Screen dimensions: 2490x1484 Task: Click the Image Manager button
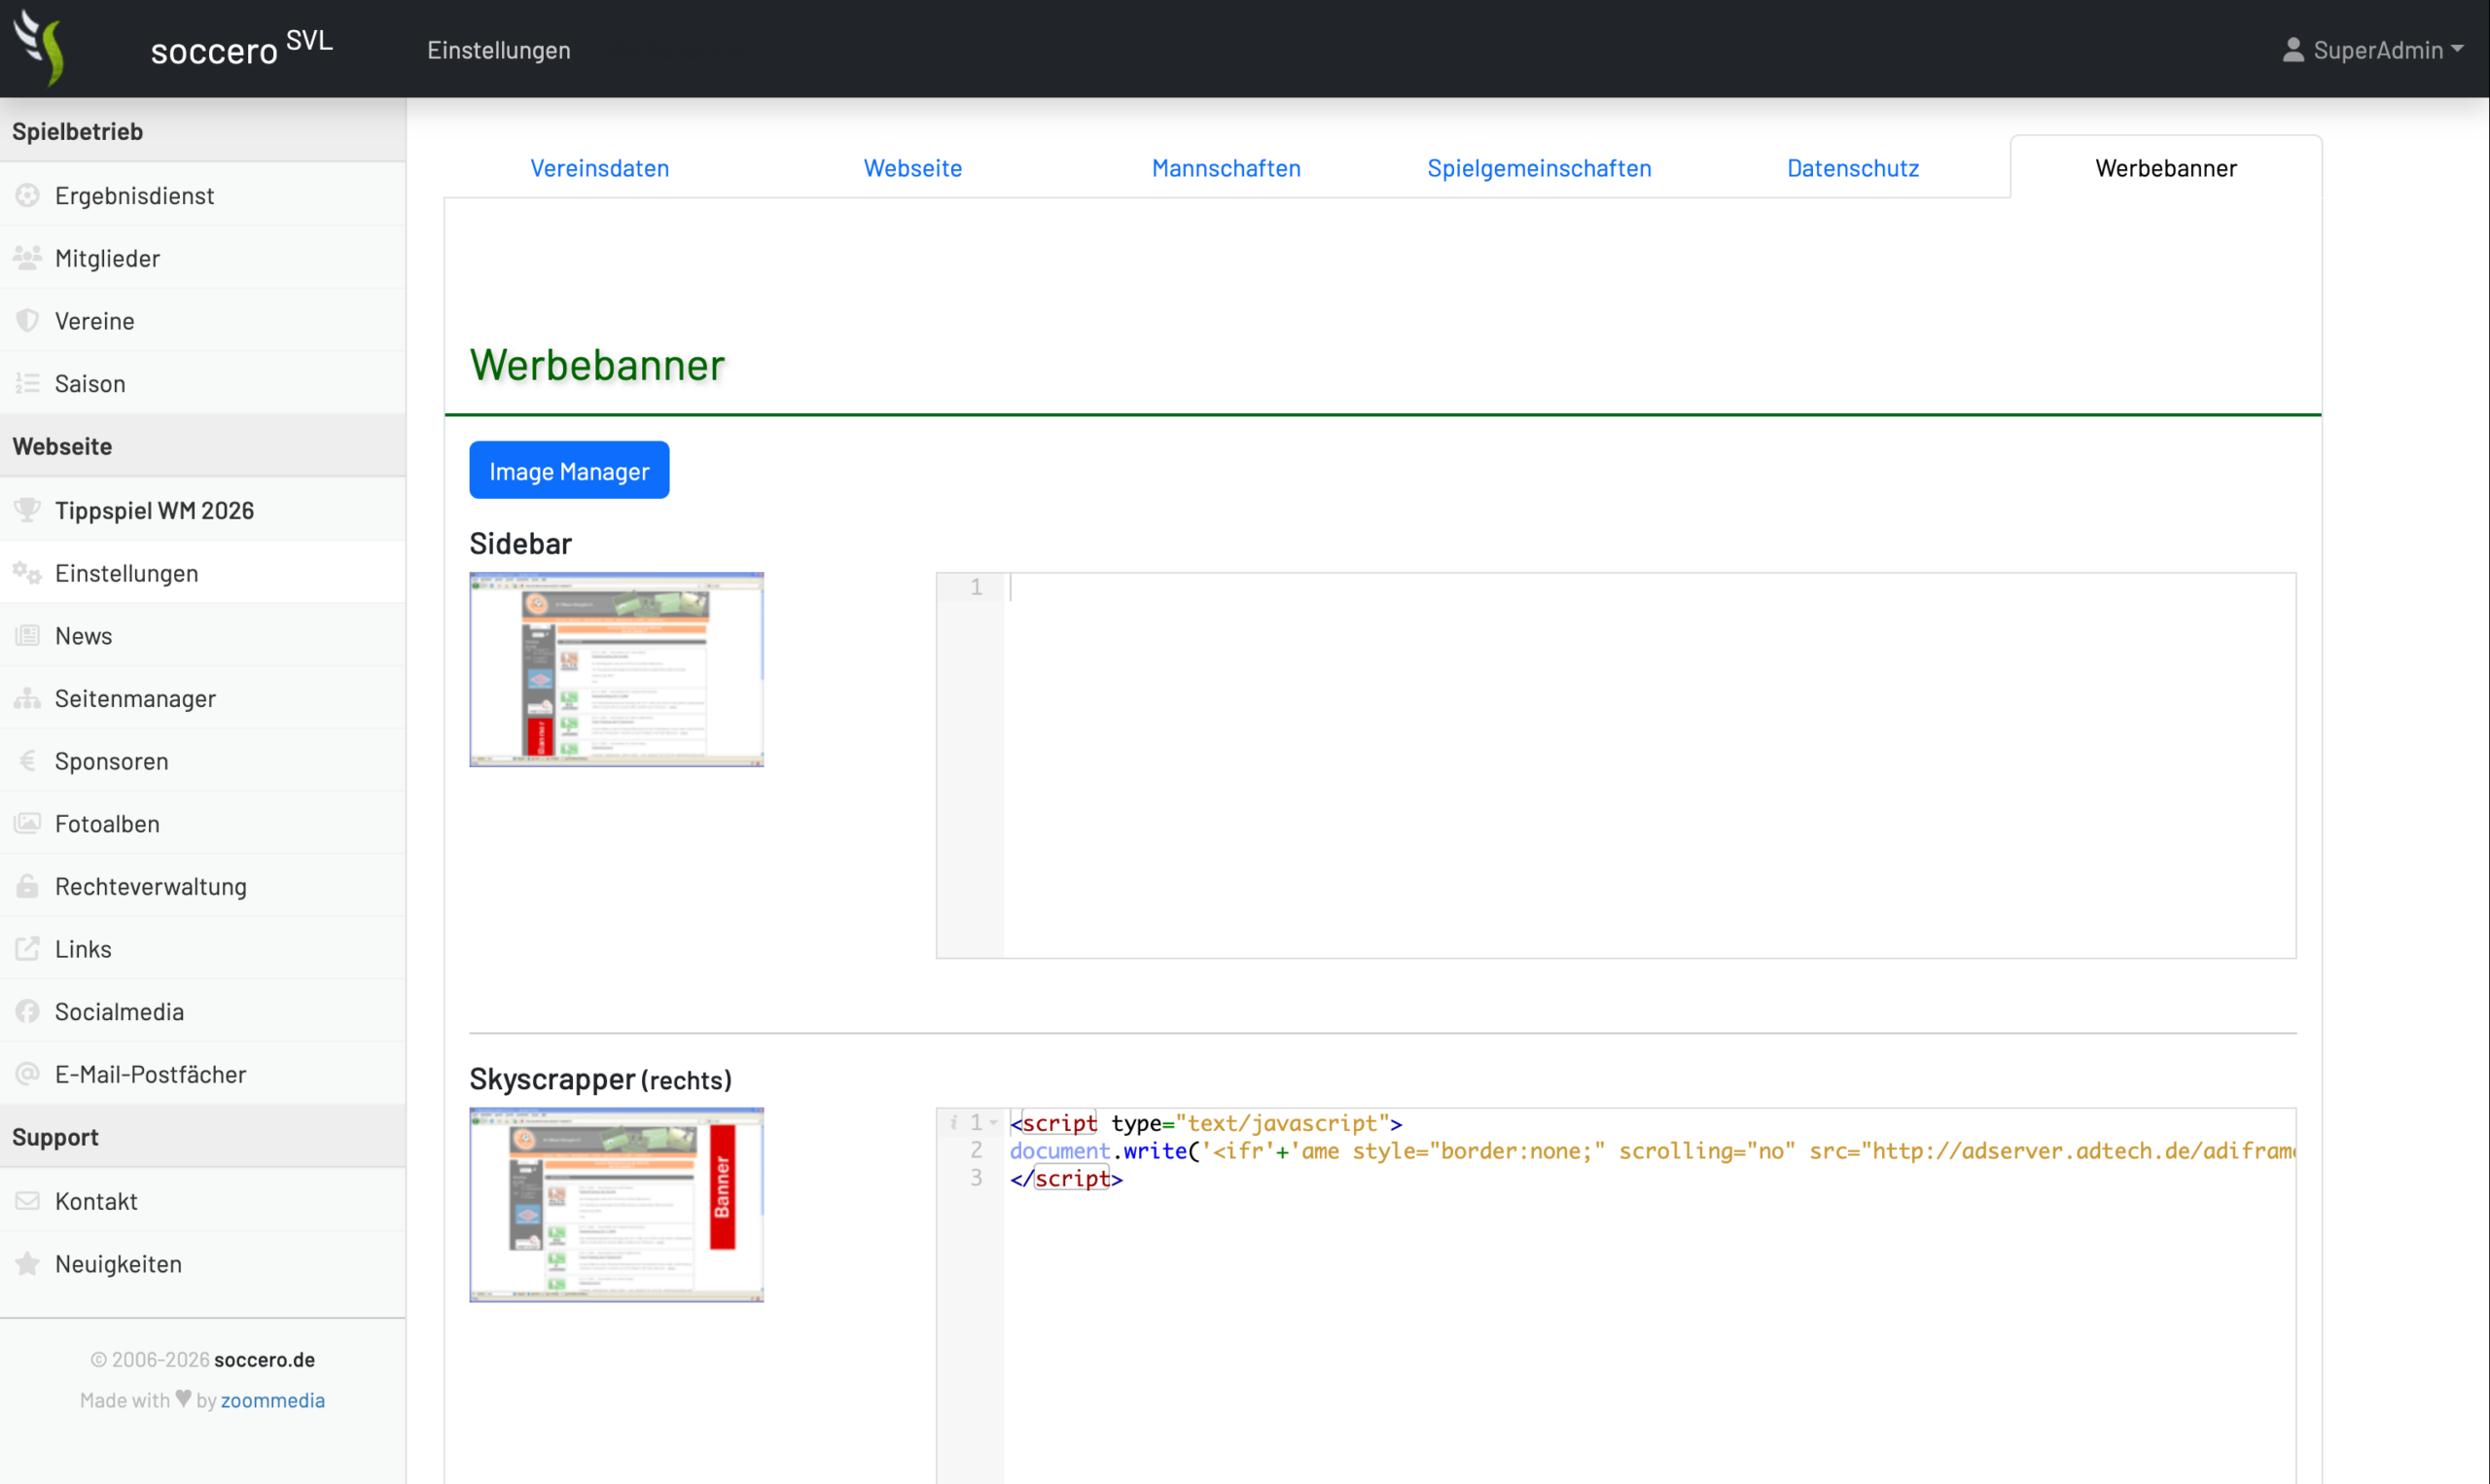(x=569, y=470)
